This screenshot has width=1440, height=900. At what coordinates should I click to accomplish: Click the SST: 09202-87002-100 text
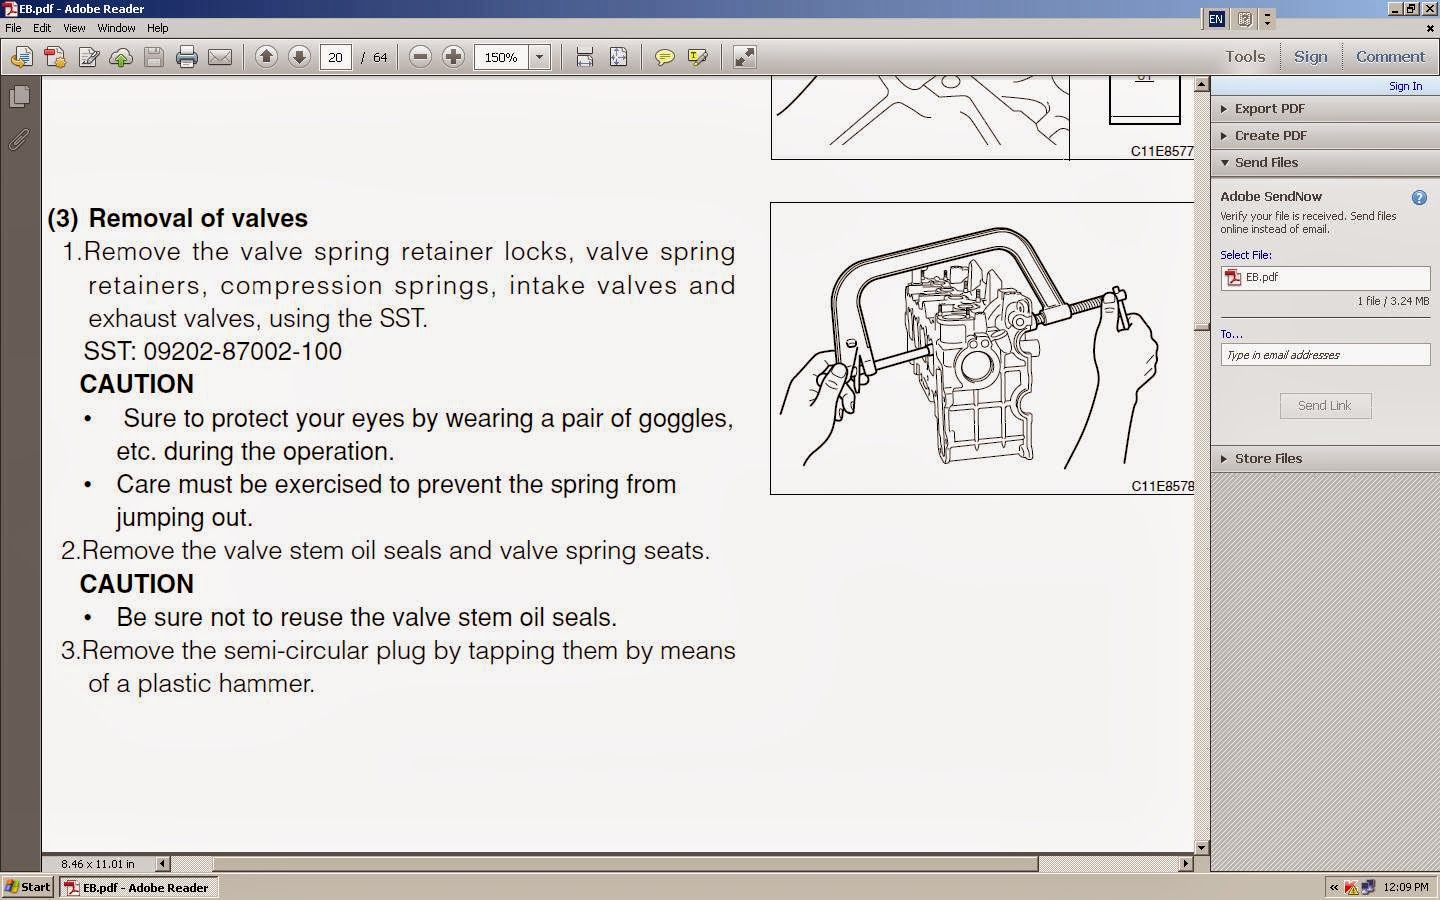click(213, 351)
